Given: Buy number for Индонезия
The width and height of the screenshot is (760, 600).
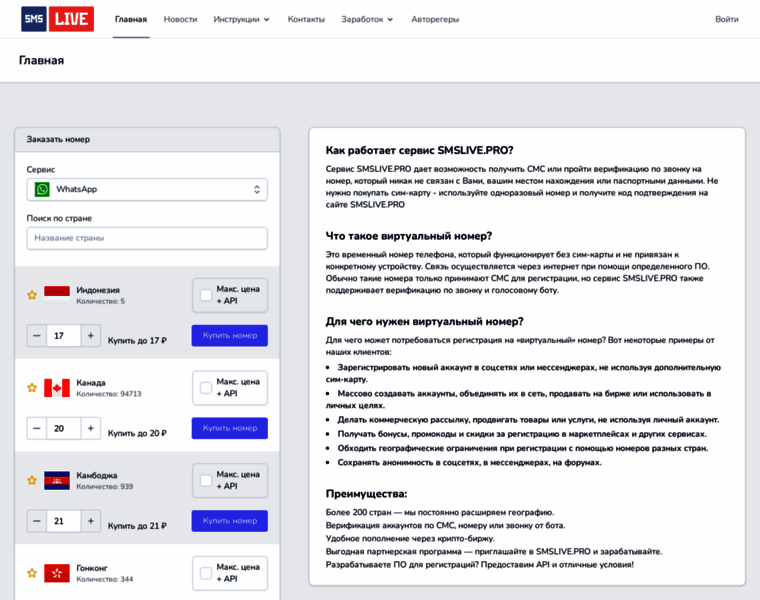Looking at the screenshot, I should [x=230, y=335].
